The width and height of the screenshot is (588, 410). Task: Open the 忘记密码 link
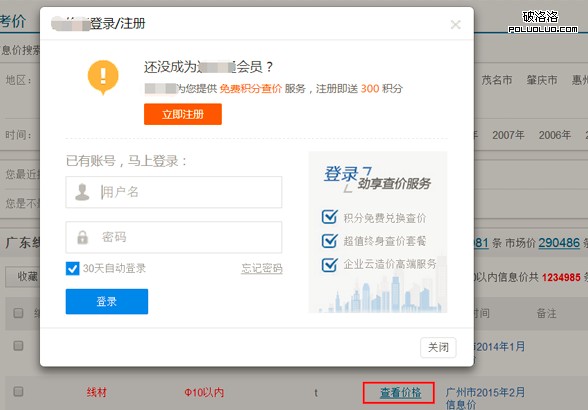click(x=262, y=268)
